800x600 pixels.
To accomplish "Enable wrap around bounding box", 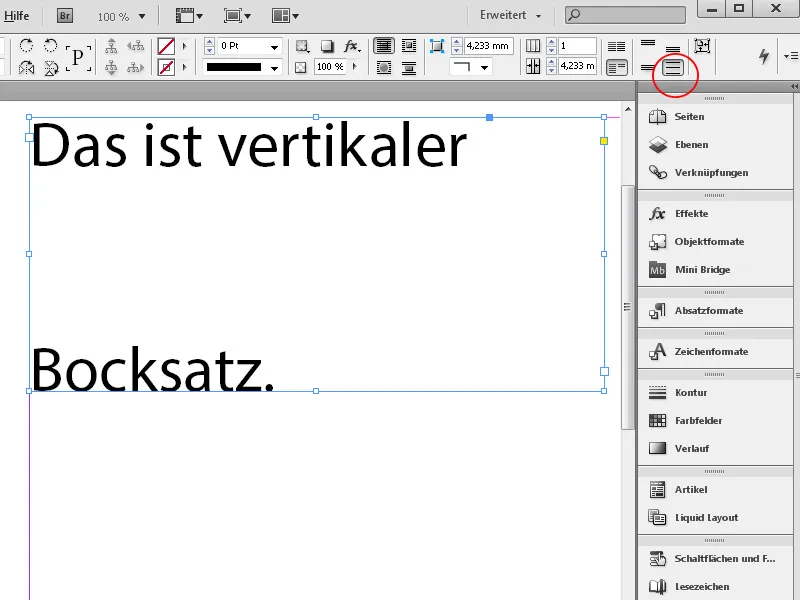I will tap(409, 46).
